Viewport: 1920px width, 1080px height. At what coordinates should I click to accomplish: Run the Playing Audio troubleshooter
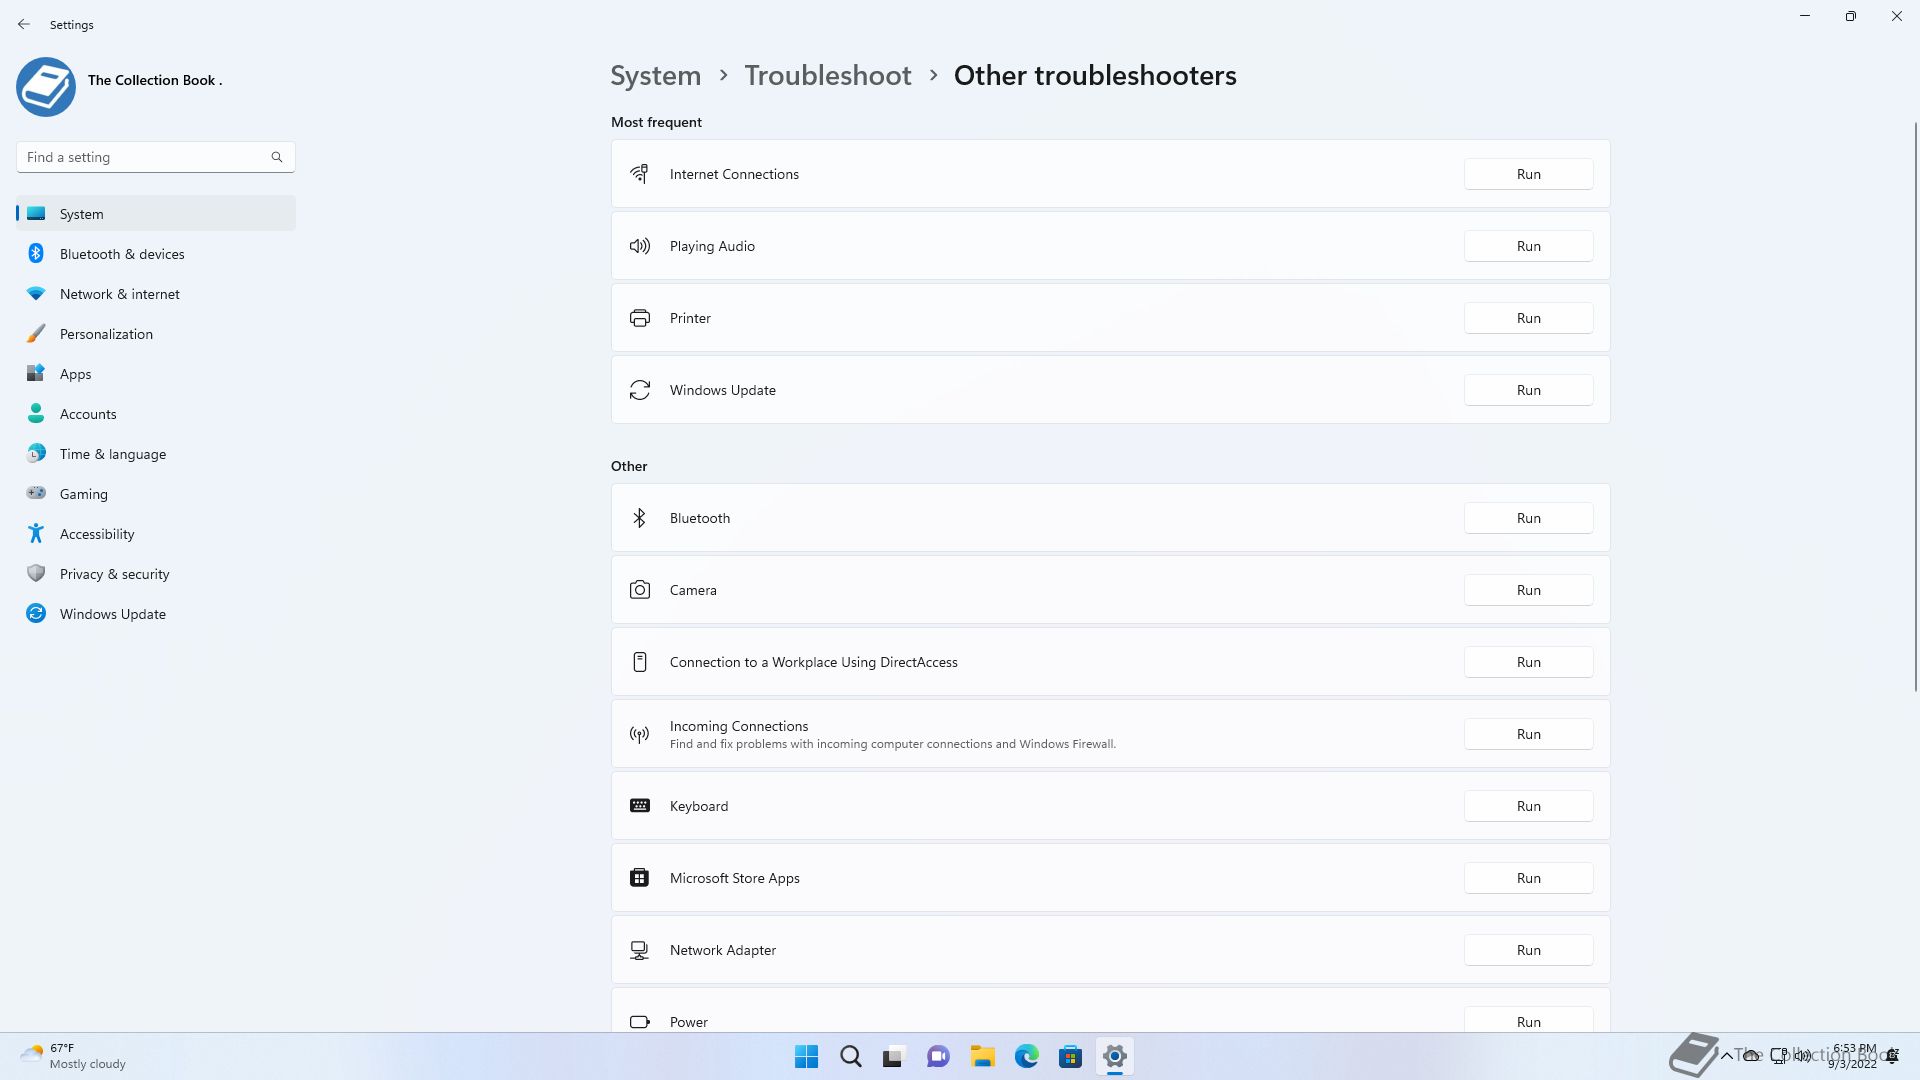pos(1528,246)
